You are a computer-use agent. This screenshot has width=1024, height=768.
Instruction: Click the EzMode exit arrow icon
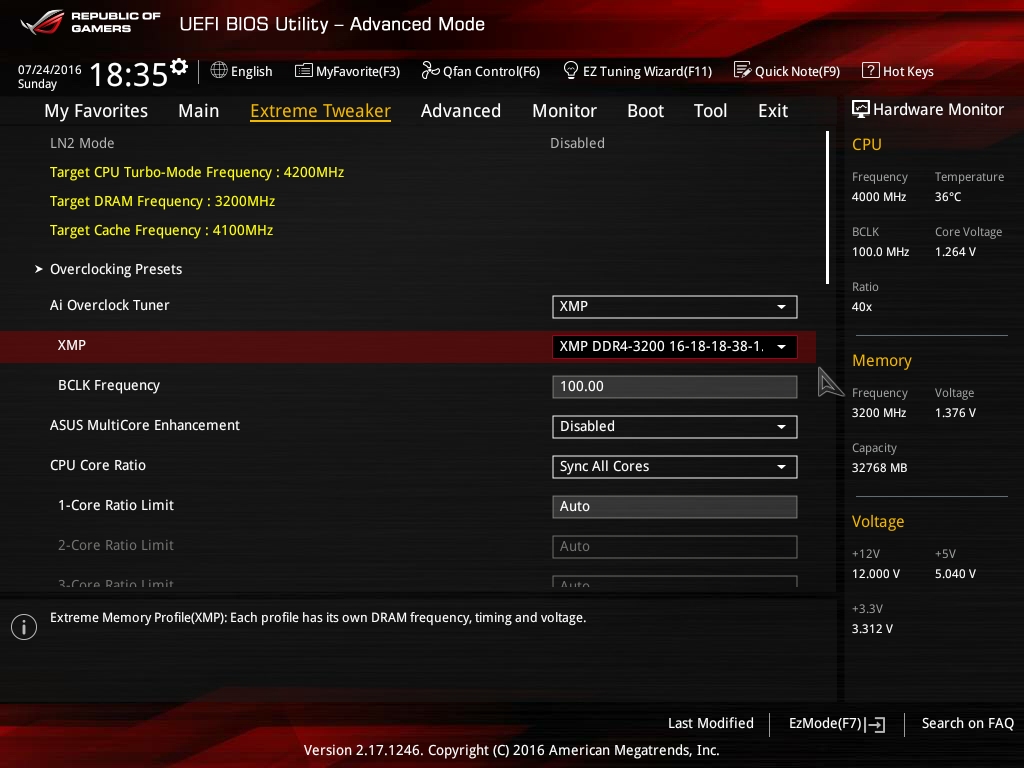coord(876,724)
